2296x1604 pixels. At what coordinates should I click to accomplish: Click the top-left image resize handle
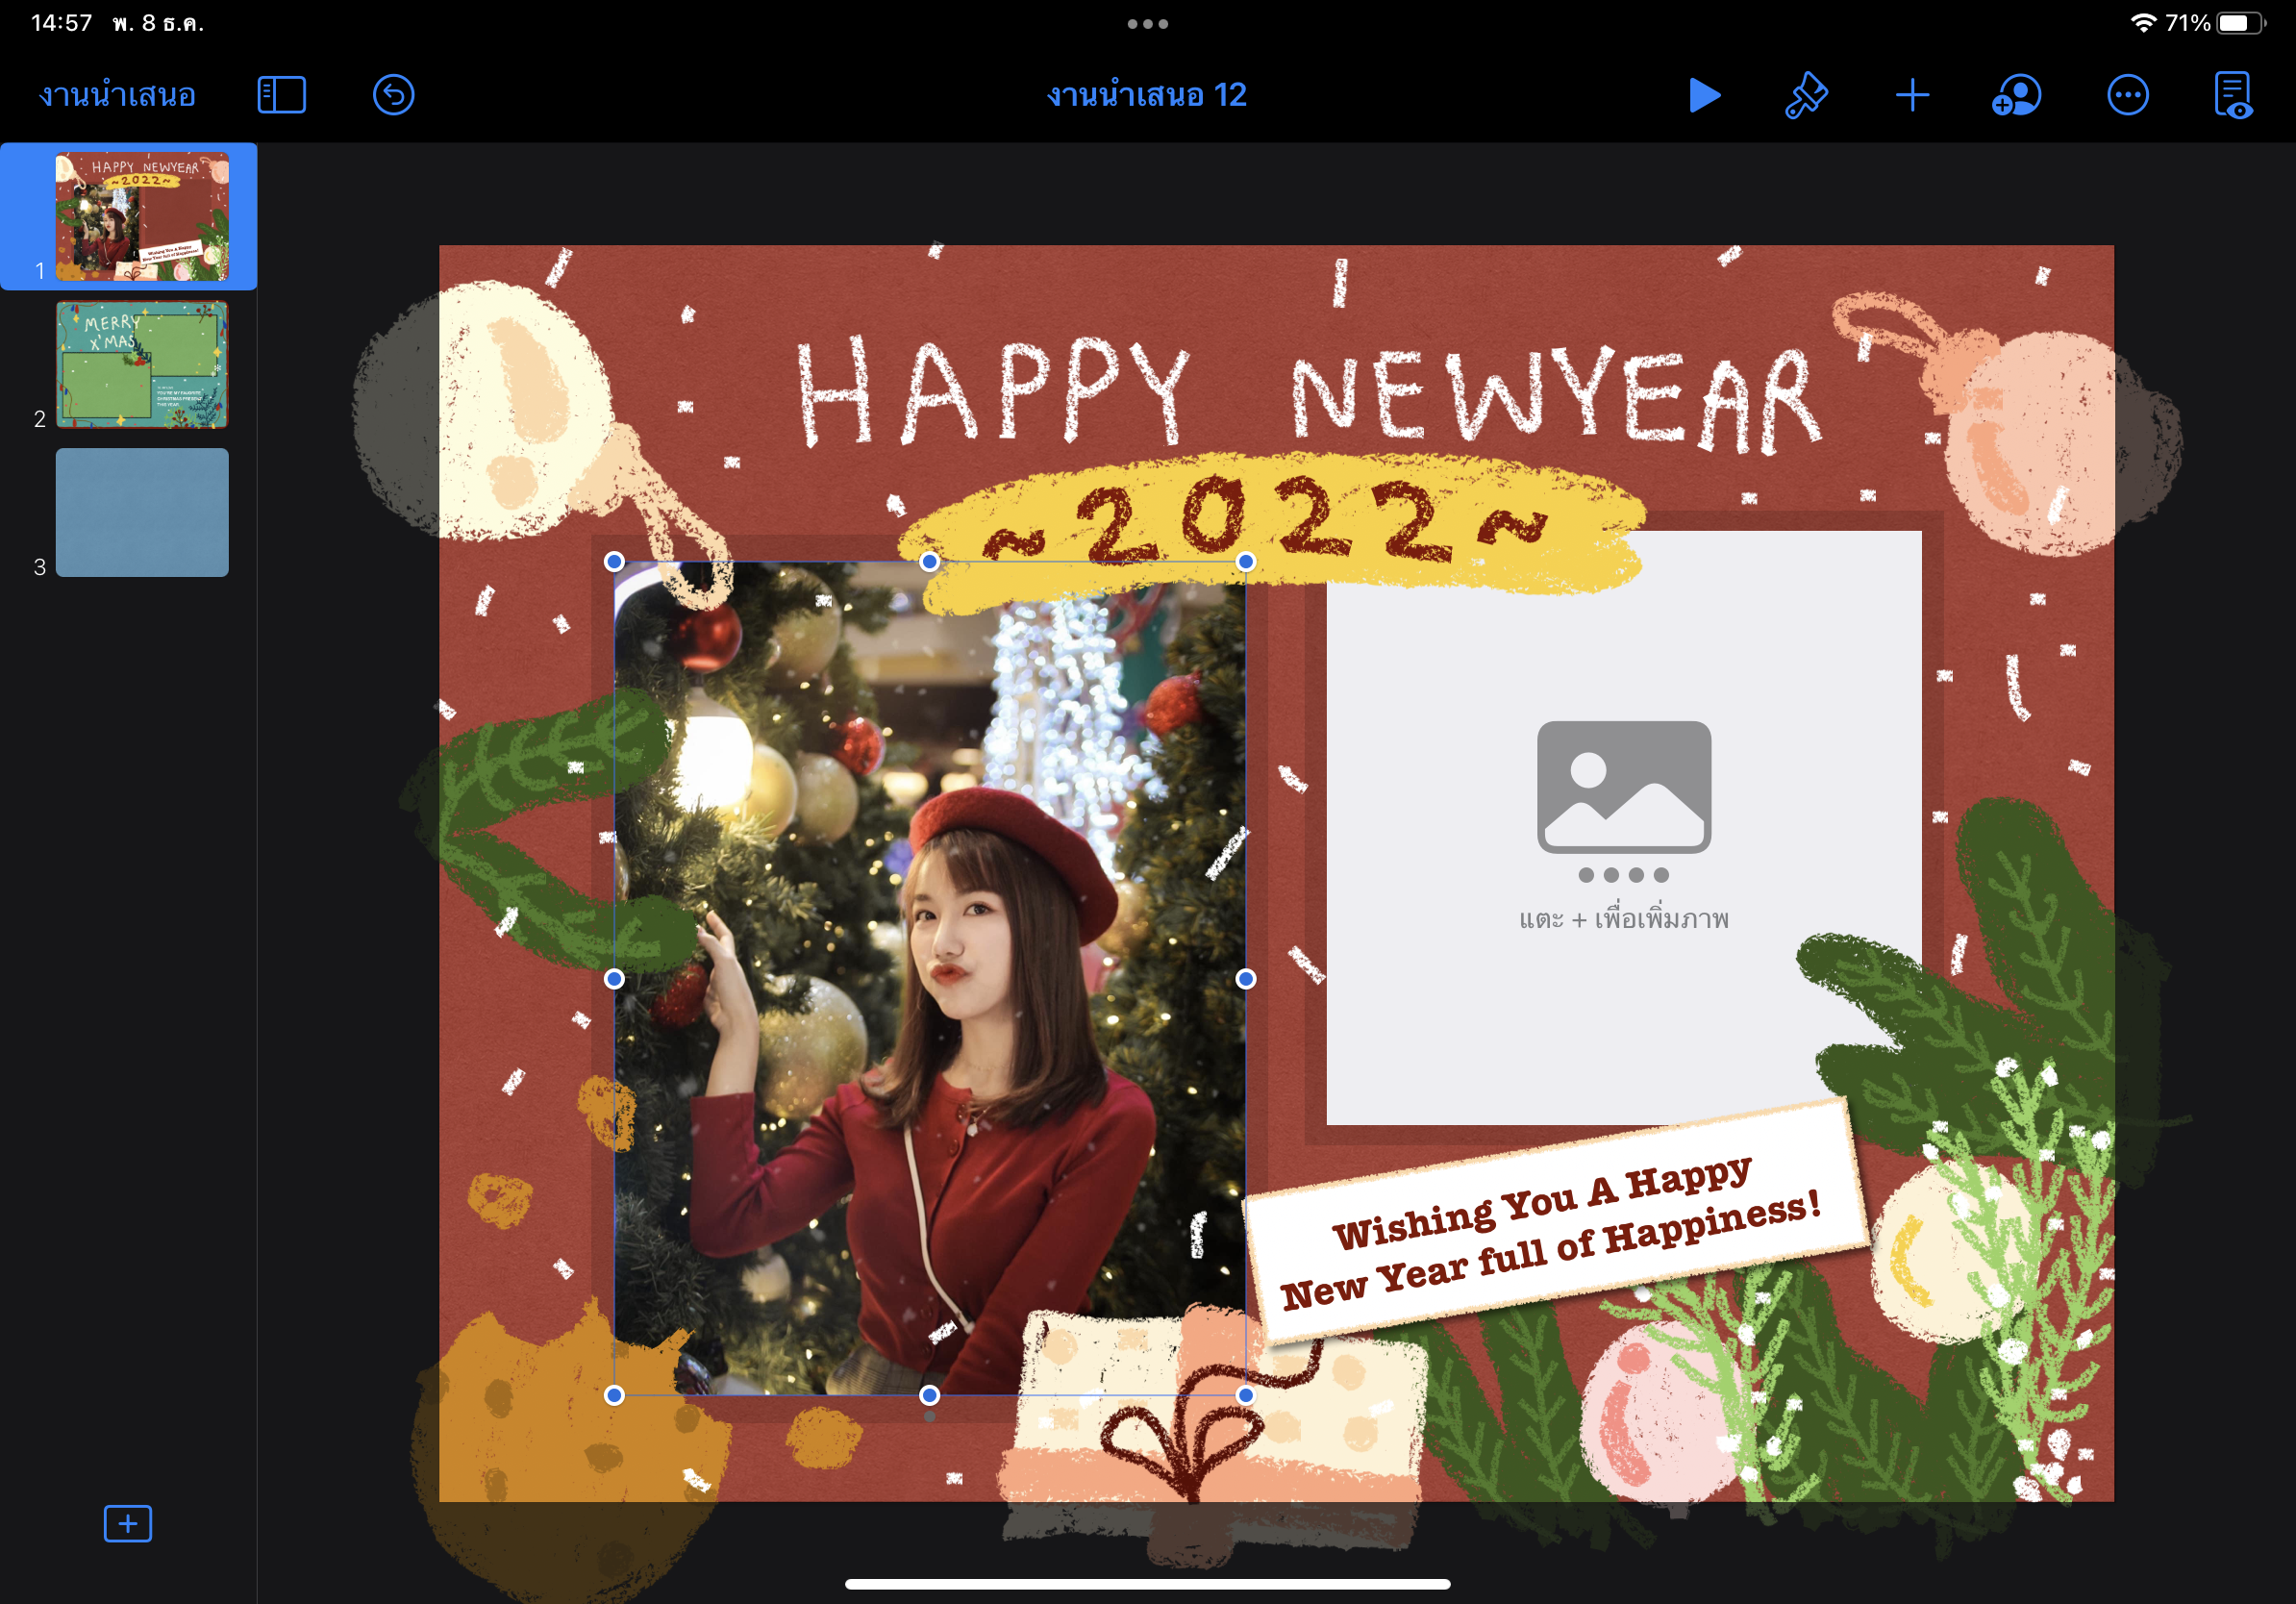[x=614, y=562]
